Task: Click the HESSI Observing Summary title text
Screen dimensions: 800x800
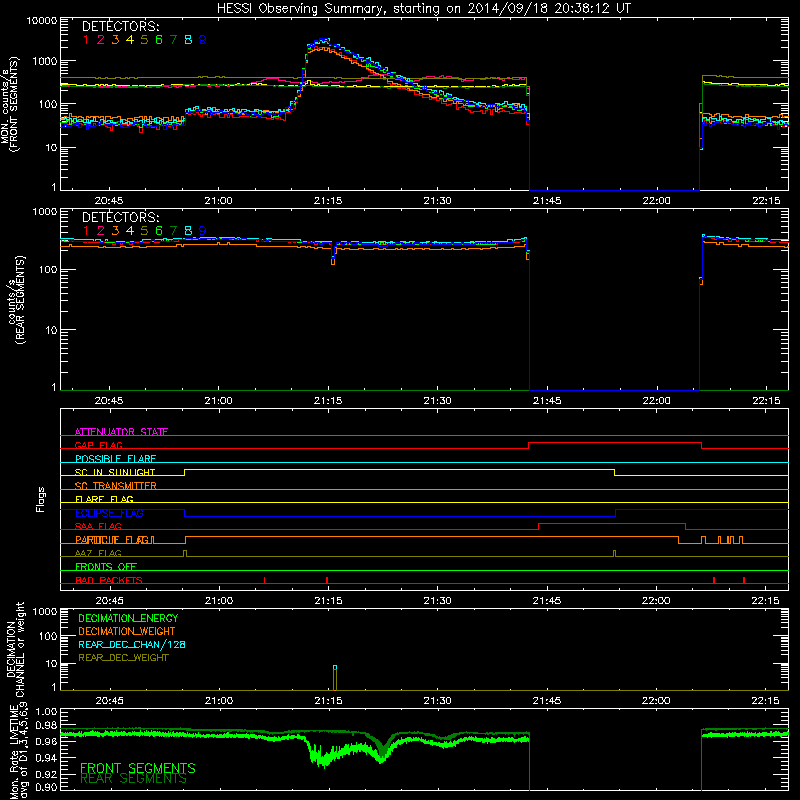Action: coord(423,9)
